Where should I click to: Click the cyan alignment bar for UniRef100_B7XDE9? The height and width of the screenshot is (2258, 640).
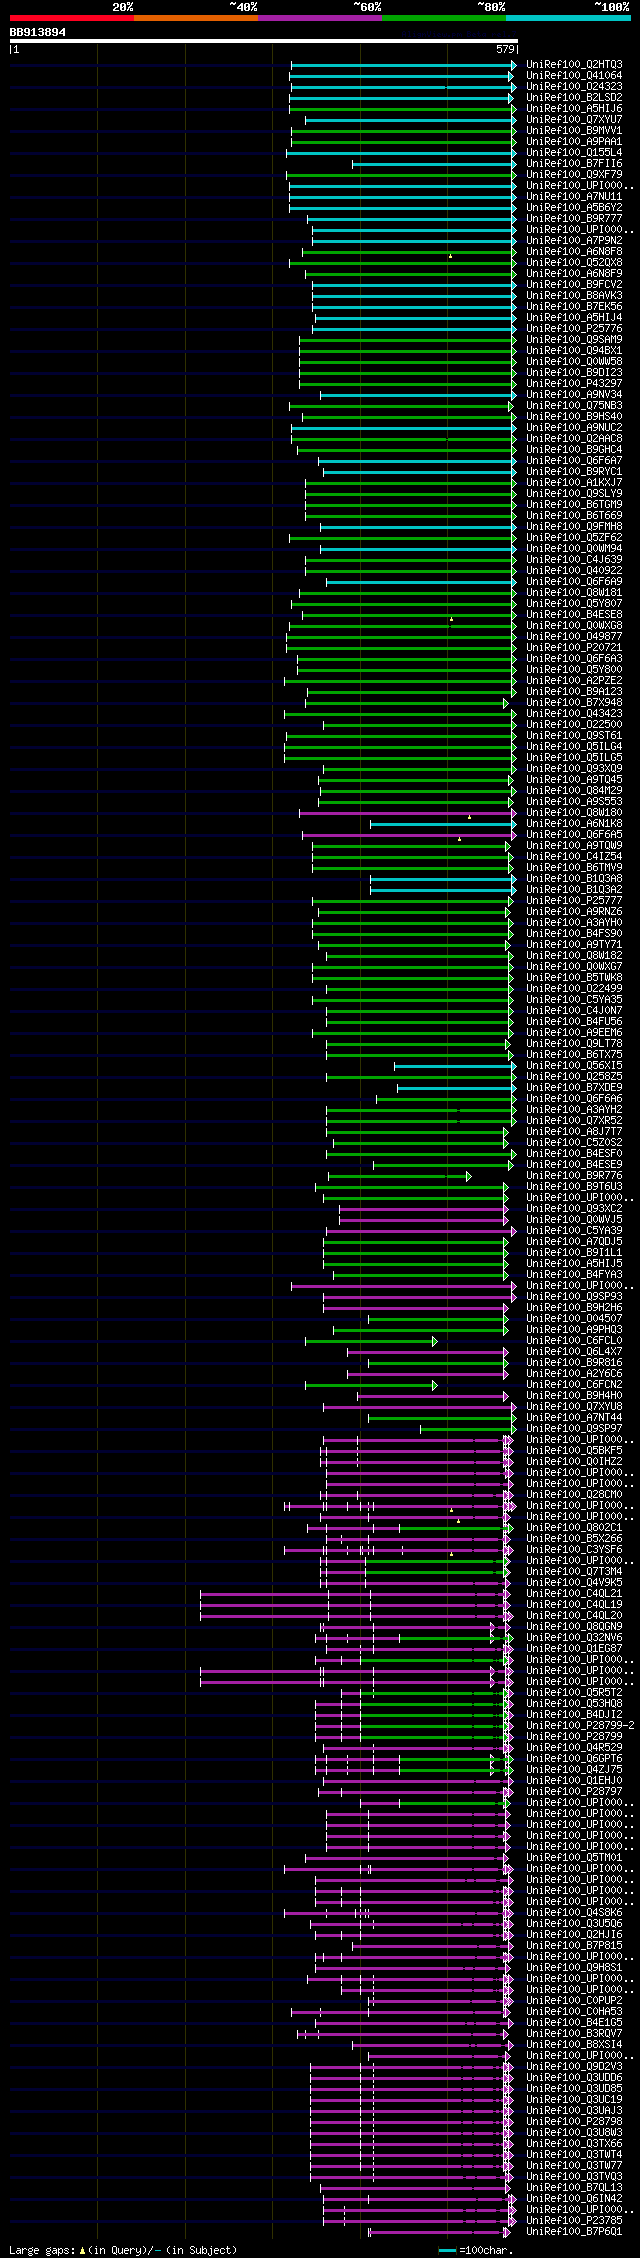(x=455, y=1087)
